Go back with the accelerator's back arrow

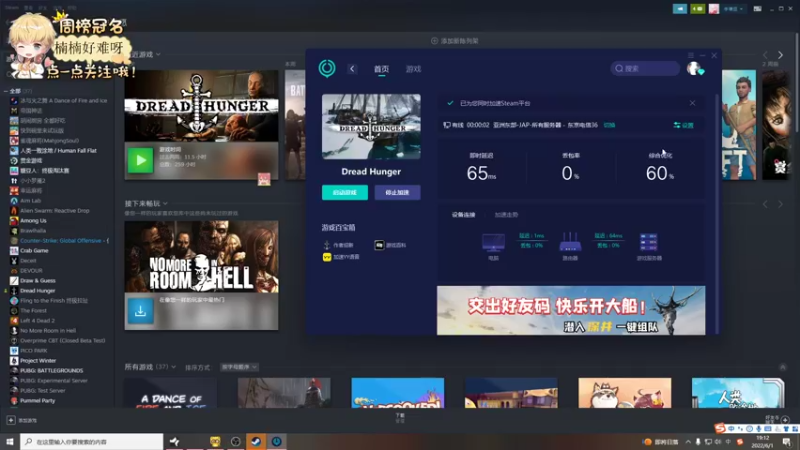click(x=352, y=69)
